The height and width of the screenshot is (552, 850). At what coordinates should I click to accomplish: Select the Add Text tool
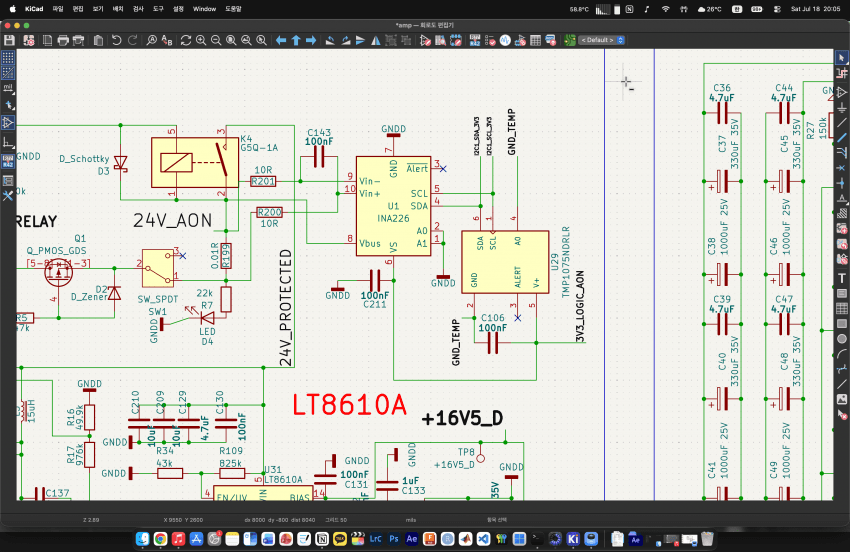(x=841, y=278)
